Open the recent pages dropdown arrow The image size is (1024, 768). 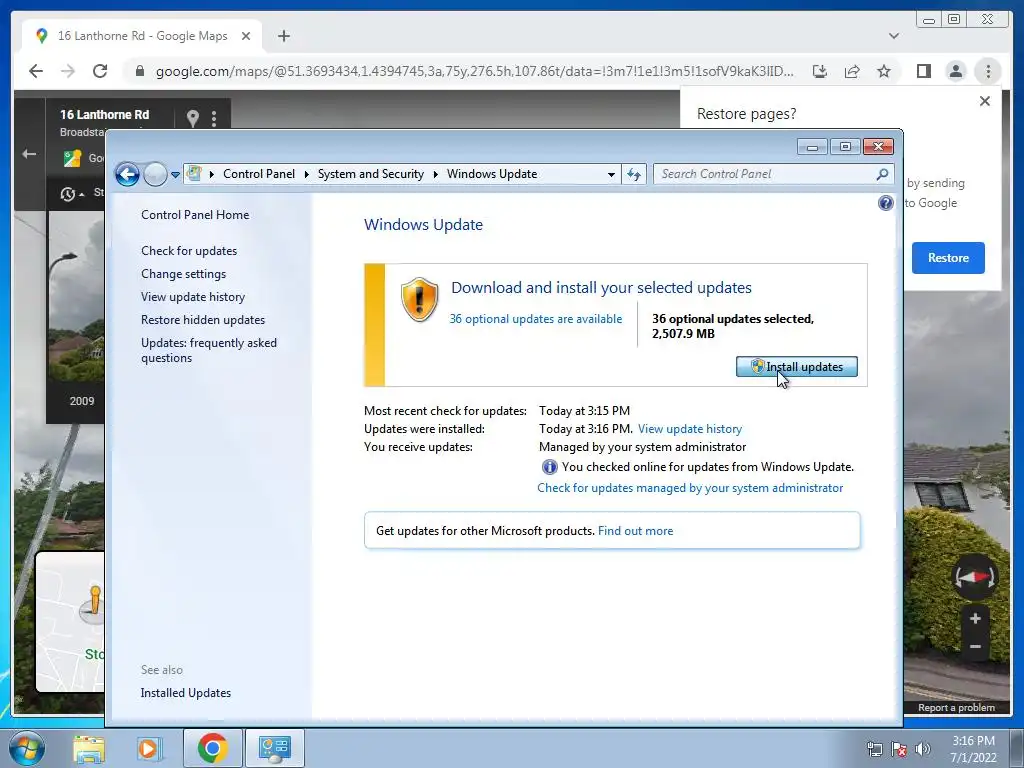coord(175,175)
